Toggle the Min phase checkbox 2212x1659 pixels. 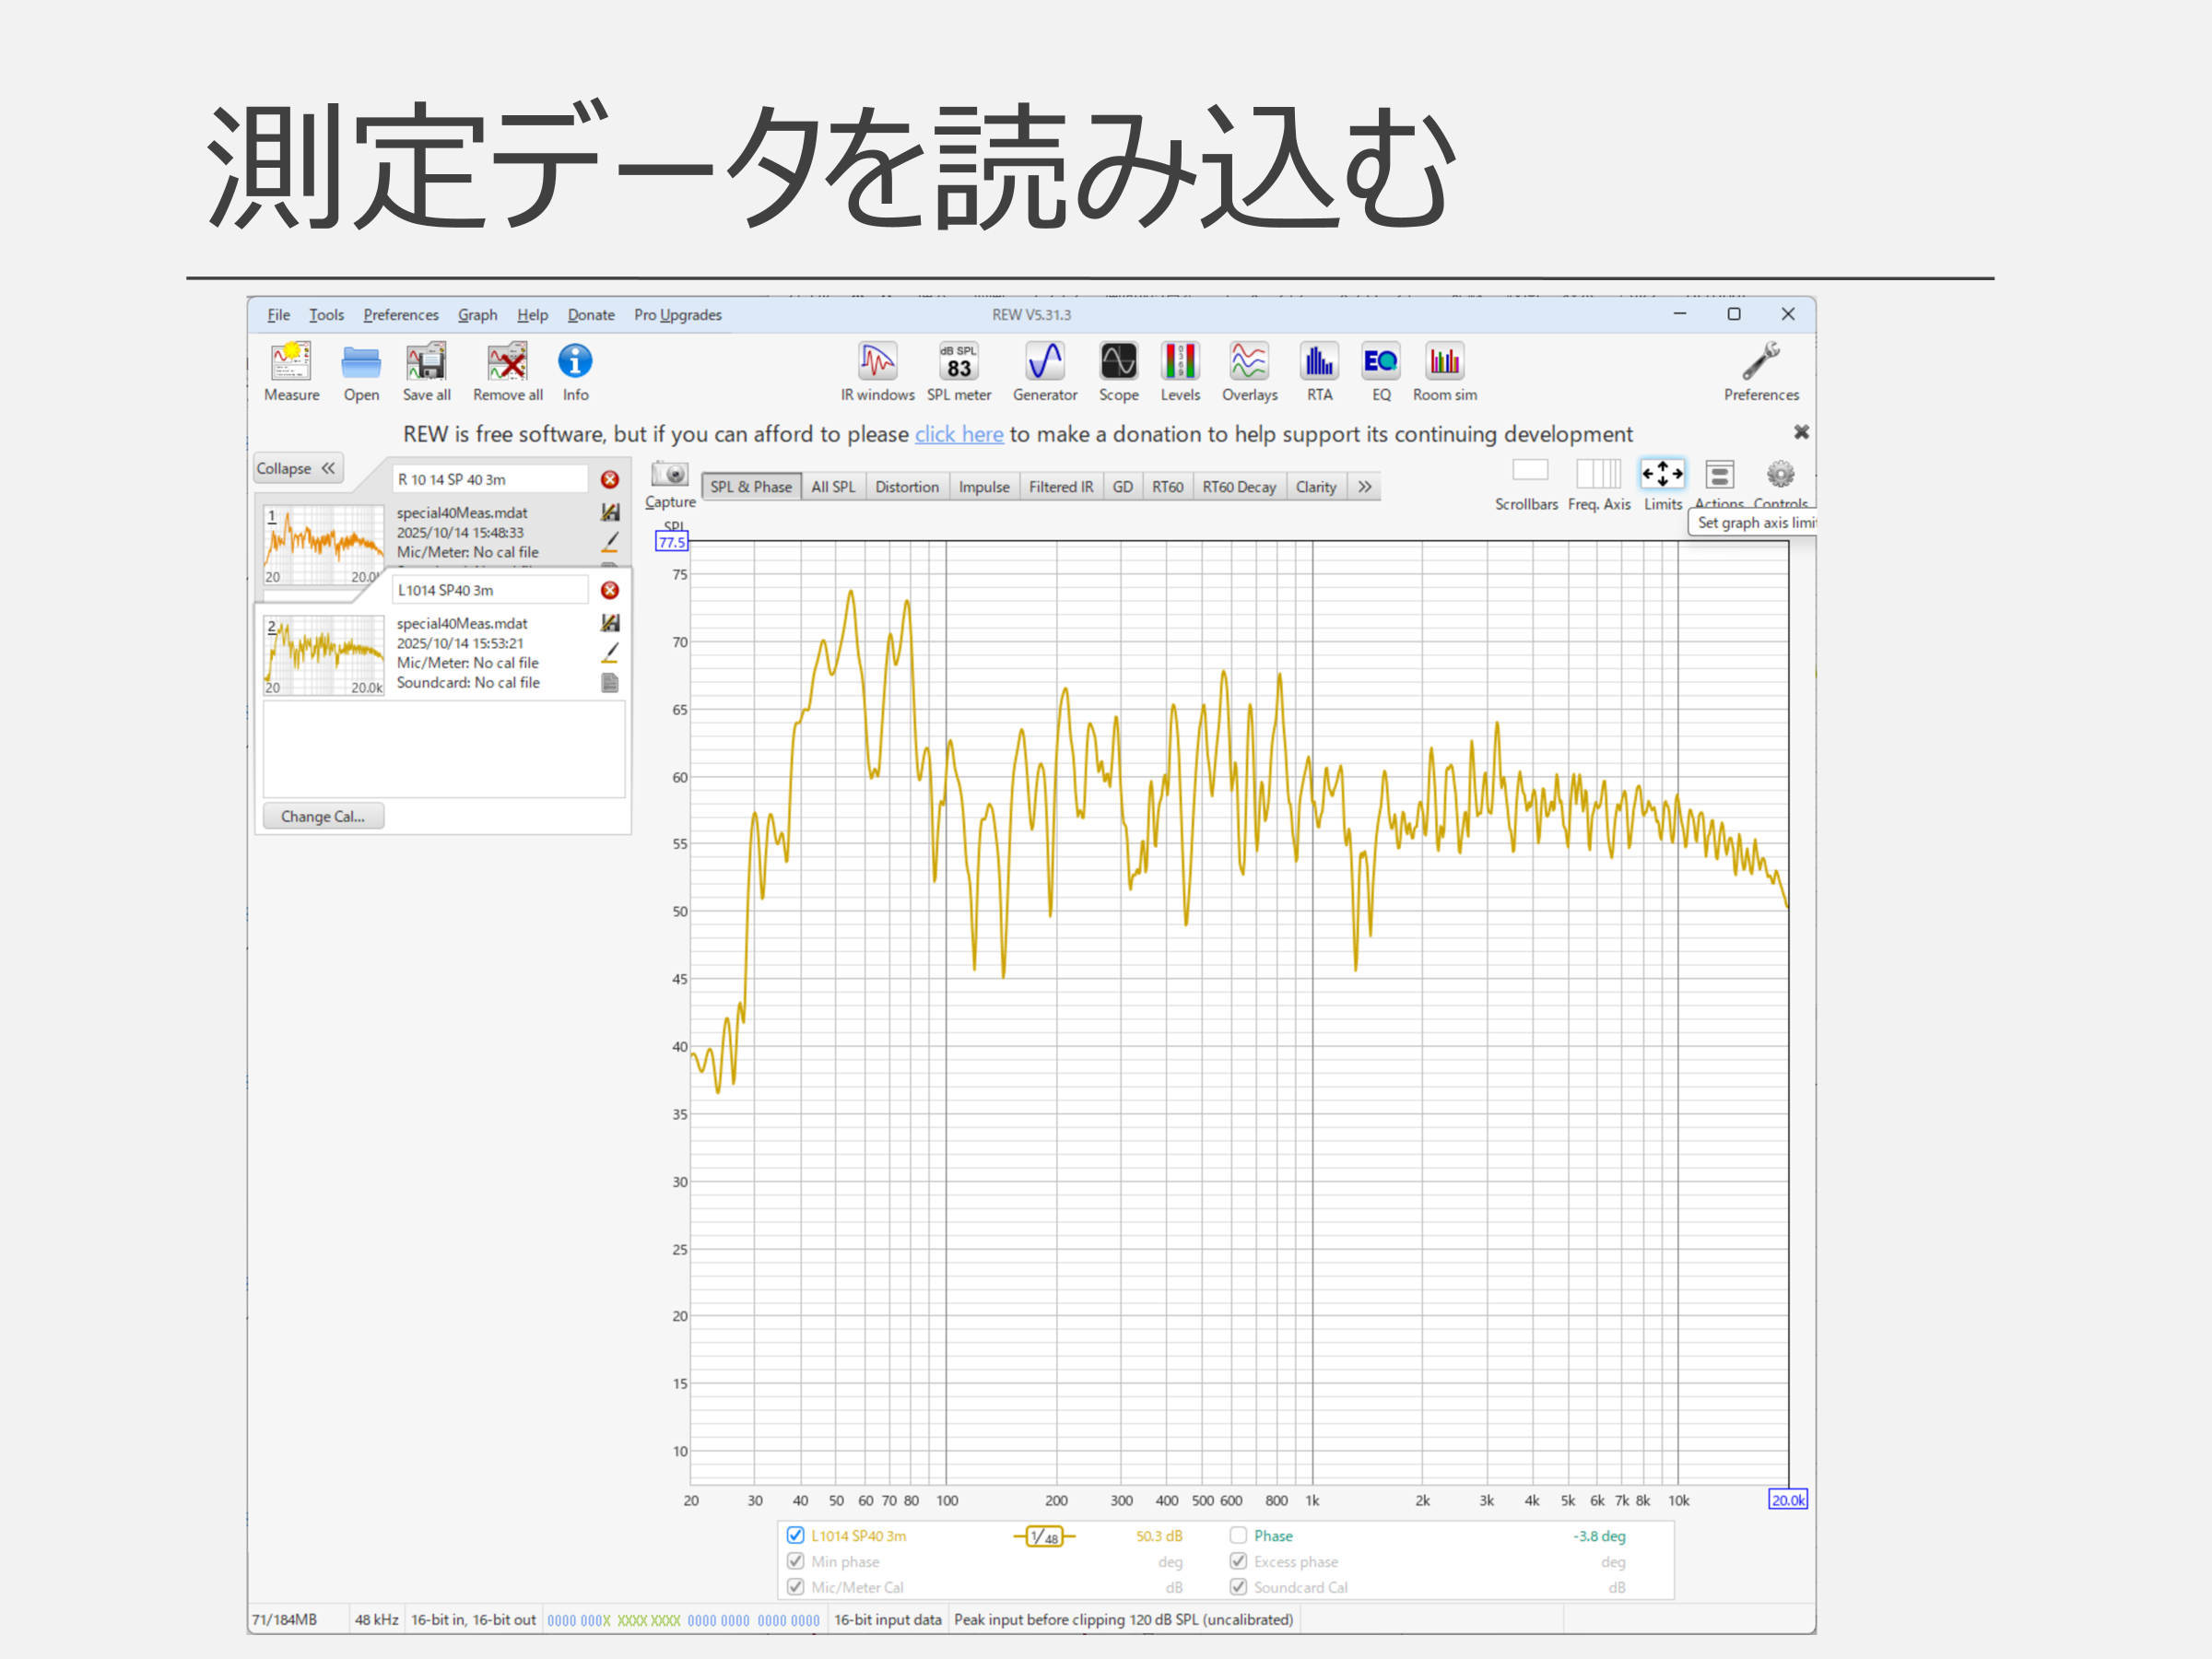coord(796,1561)
